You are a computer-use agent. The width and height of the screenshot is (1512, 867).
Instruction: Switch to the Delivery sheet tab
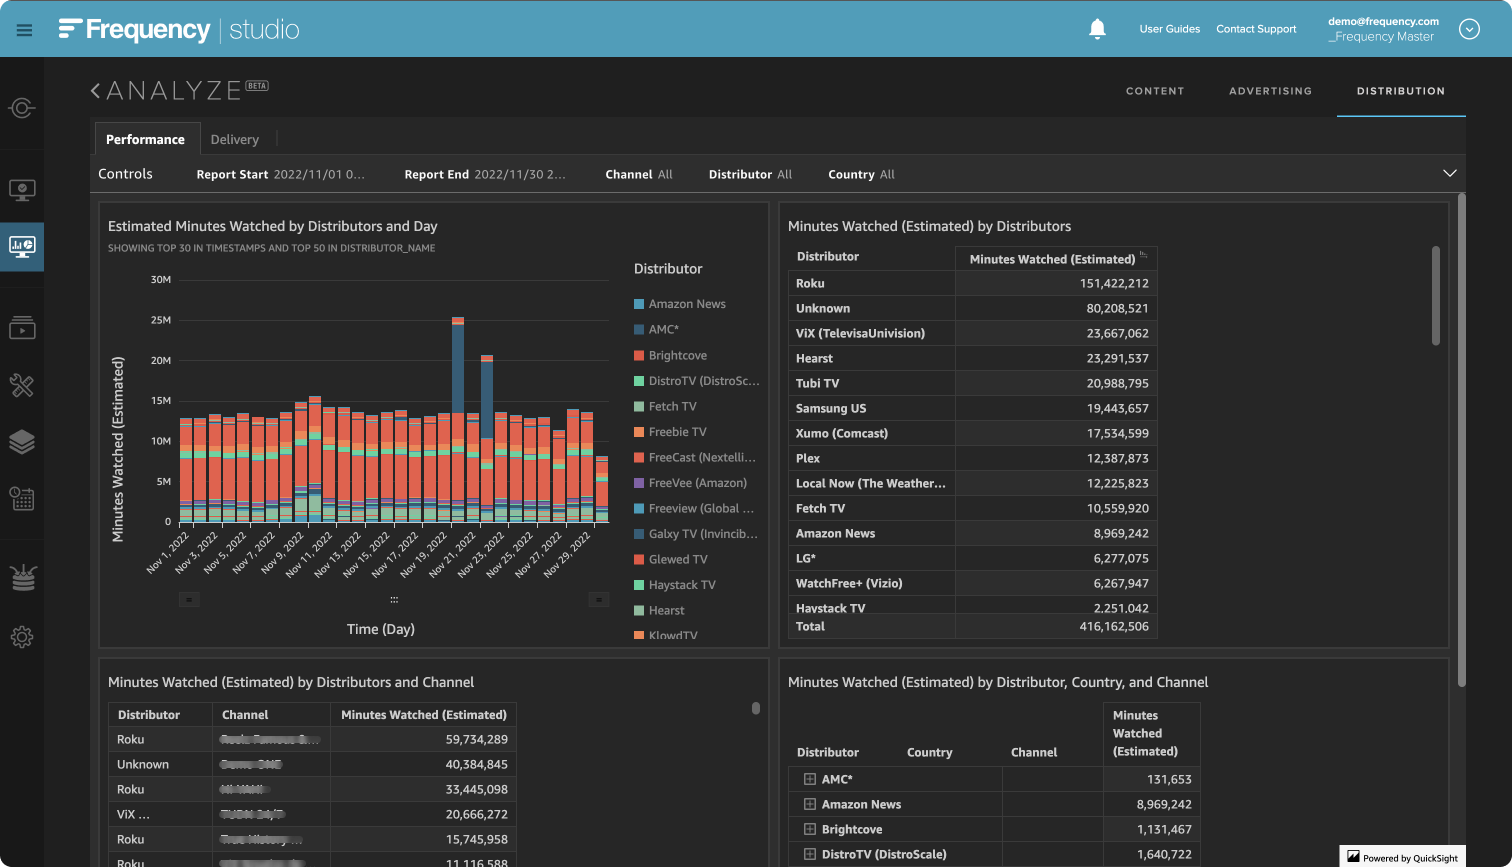click(235, 139)
